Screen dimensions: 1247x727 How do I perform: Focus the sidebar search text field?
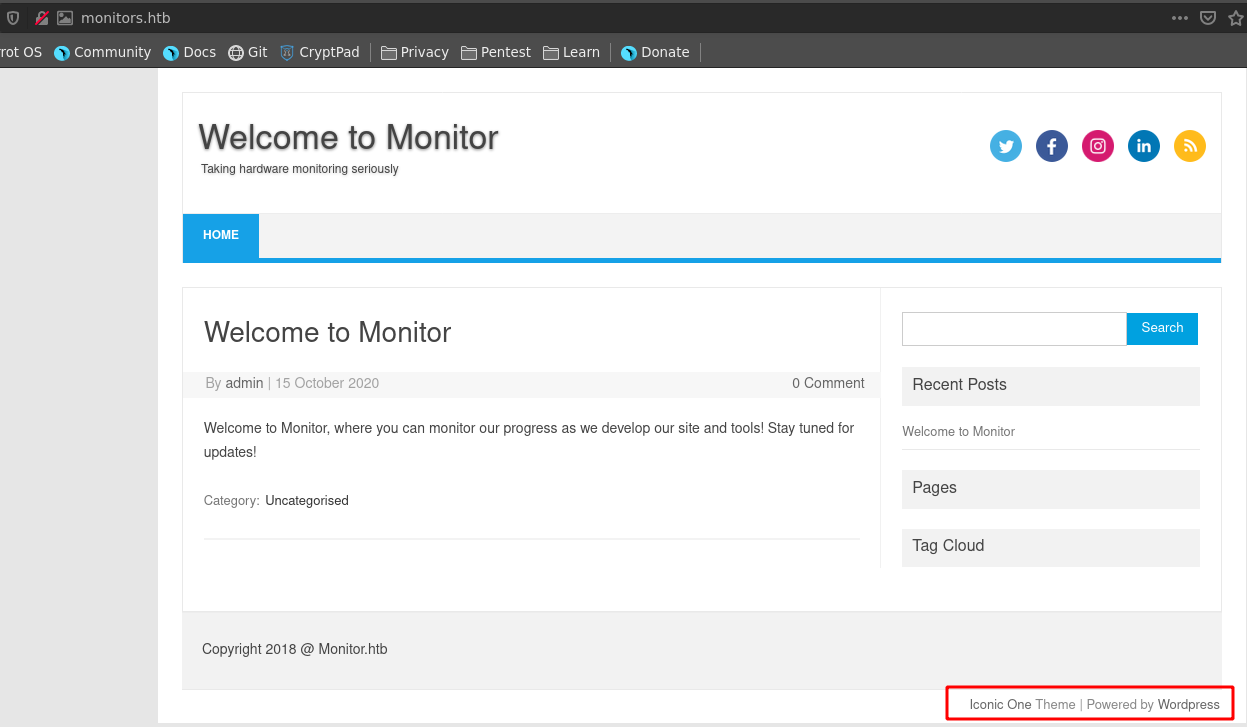pyautogui.click(x=1014, y=329)
